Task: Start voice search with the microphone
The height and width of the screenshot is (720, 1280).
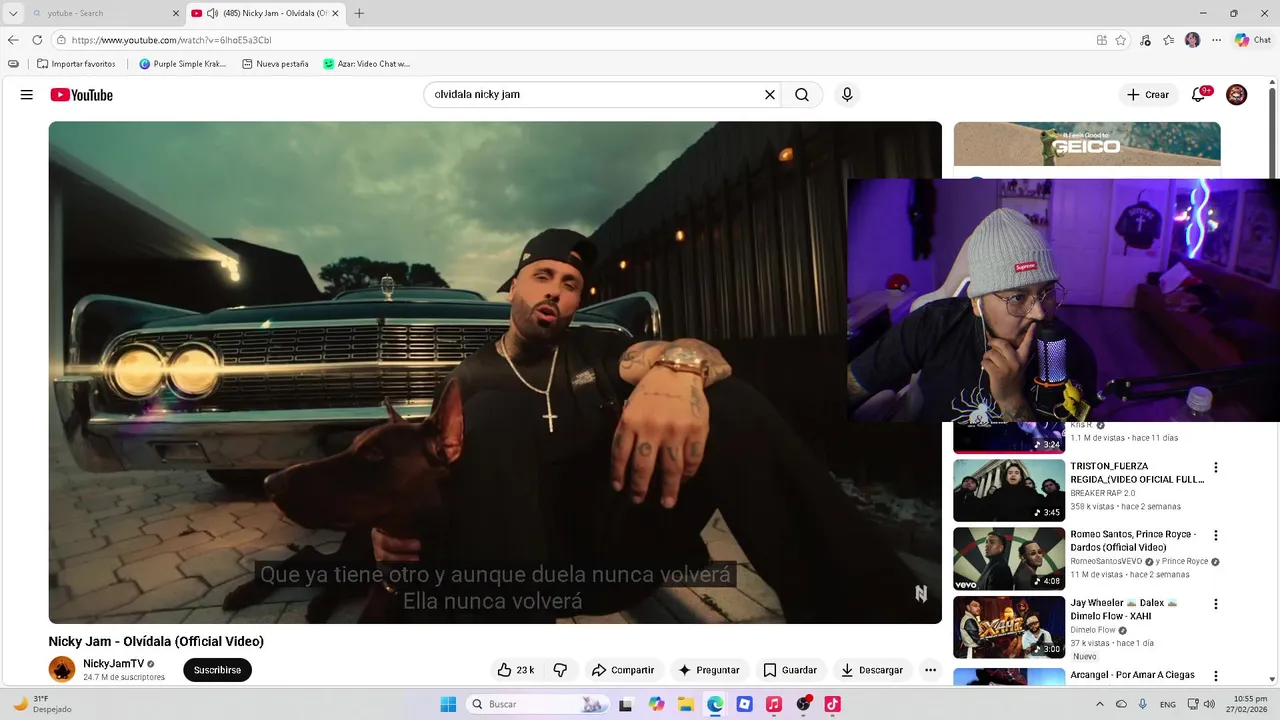Action: point(847,95)
